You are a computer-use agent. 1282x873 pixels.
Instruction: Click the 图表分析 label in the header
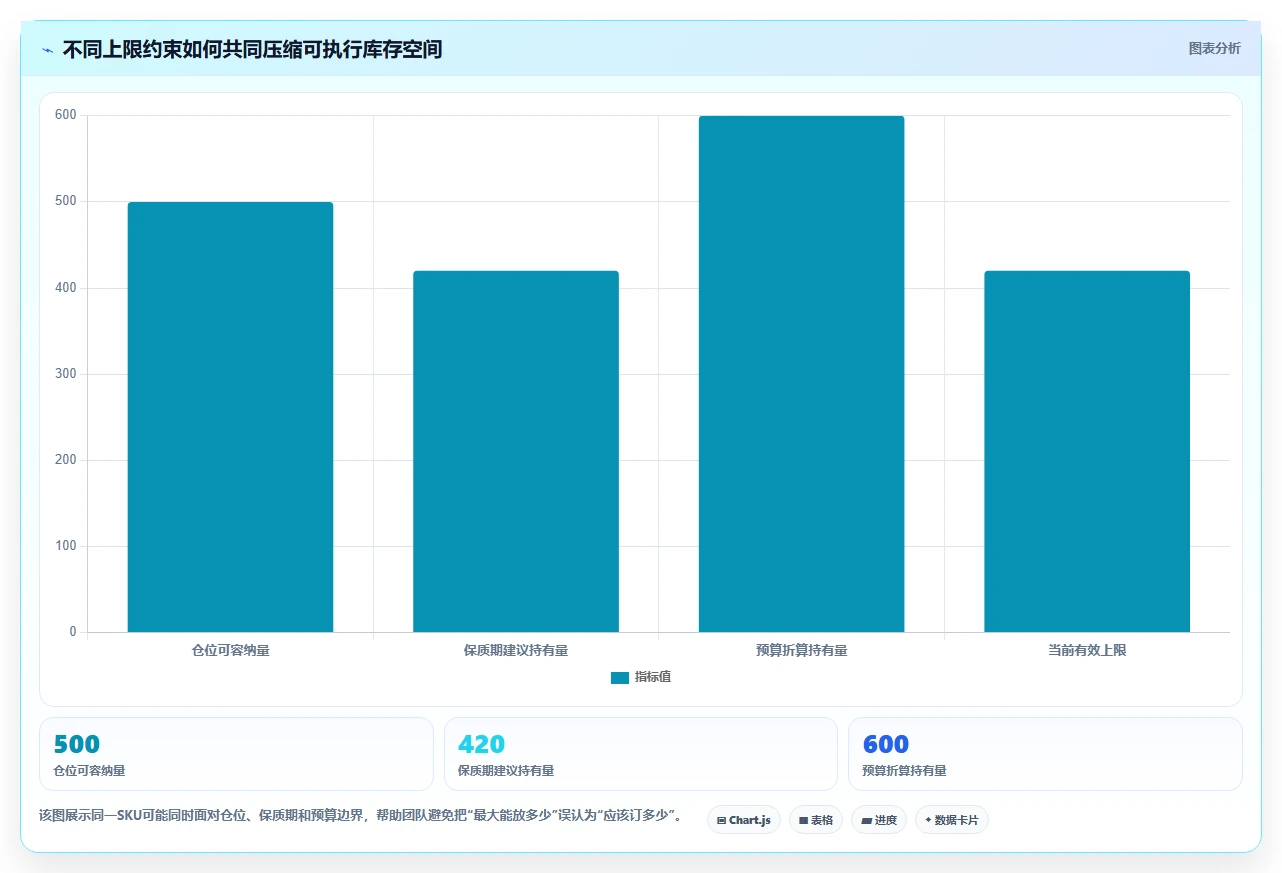coord(1214,48)
